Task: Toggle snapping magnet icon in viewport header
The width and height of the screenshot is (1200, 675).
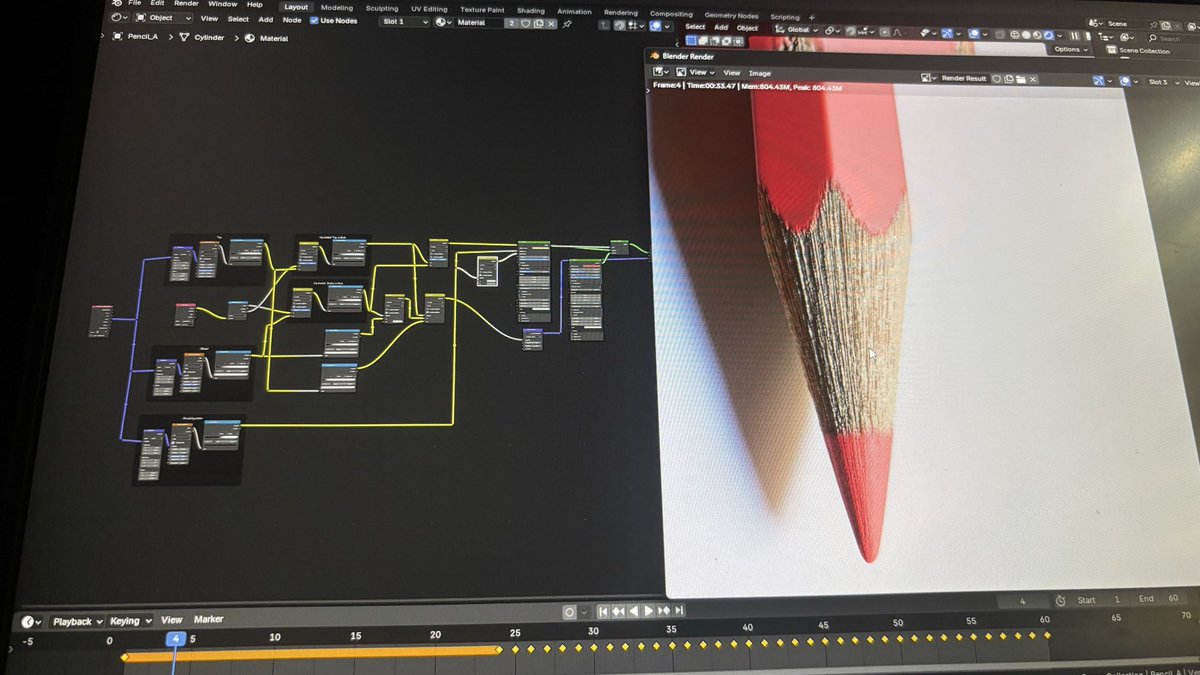Action: tap(851, 31)
